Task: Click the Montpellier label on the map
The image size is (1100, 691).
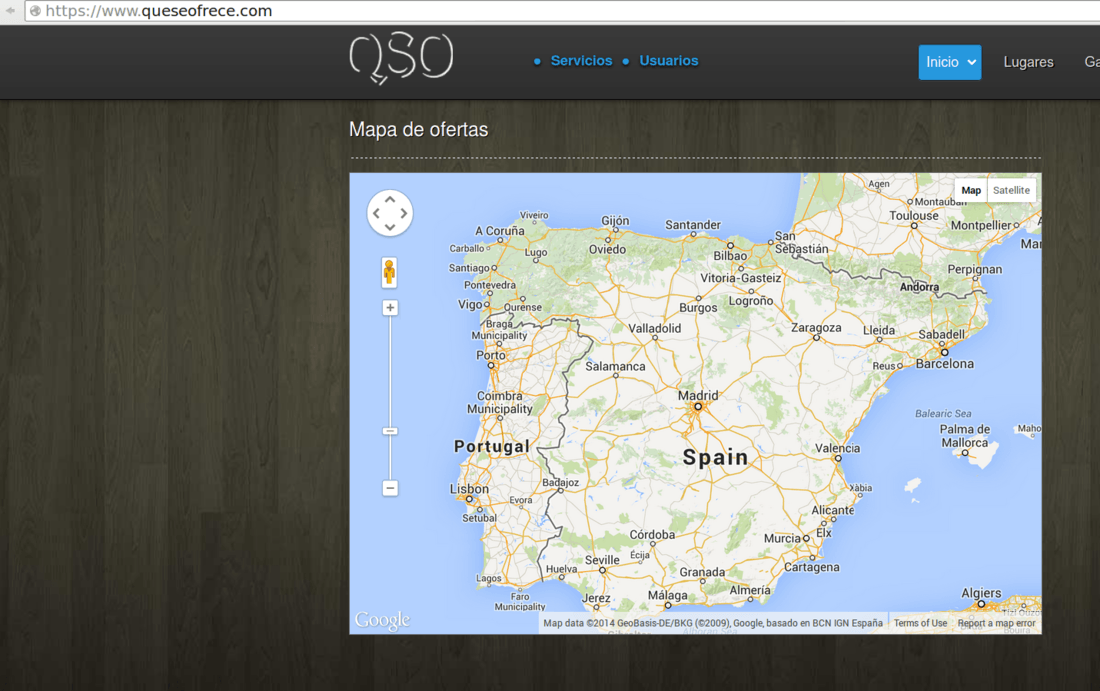Action: pos(981,226)
